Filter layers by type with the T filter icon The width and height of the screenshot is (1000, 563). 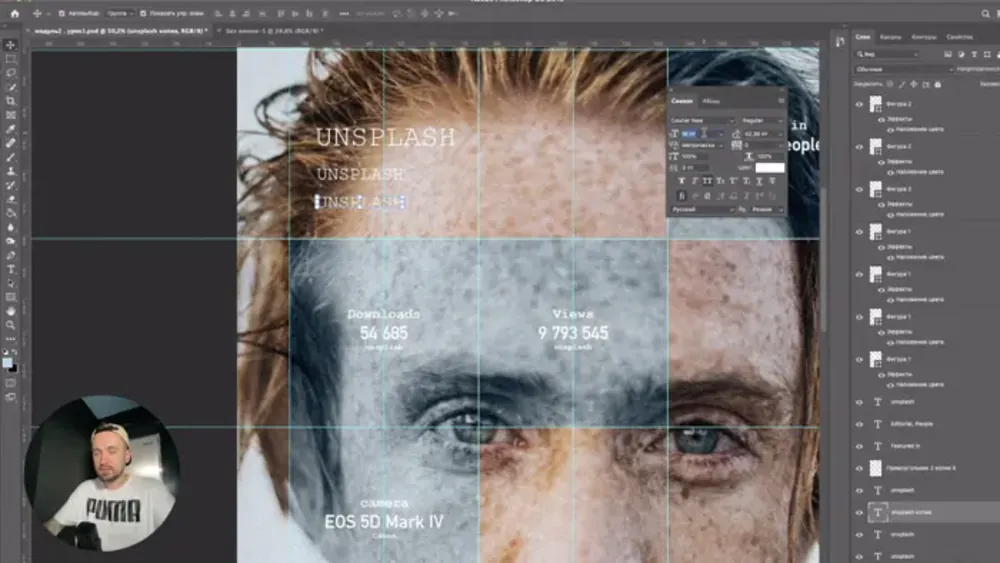(x=974, y=55)
